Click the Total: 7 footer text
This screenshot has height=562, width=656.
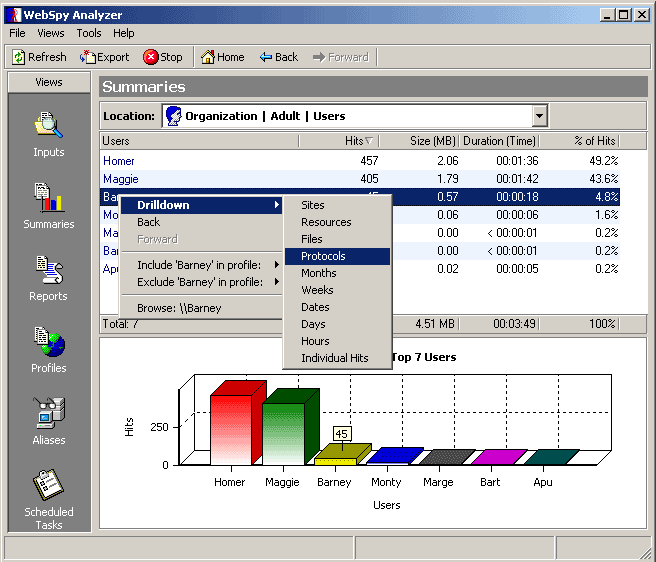point(120,324)
